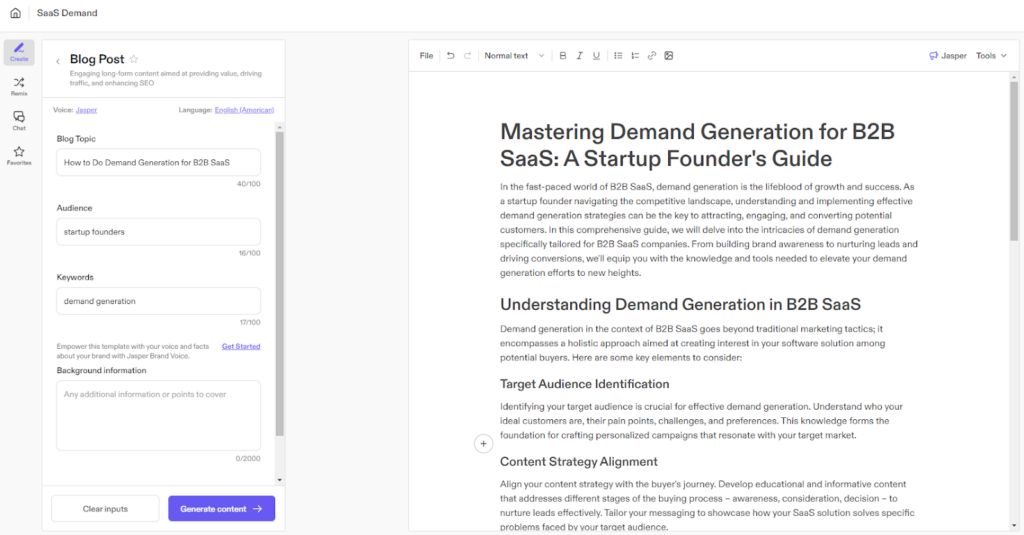
Task: Click the Clear inputs button
Action: pos(105,509)
